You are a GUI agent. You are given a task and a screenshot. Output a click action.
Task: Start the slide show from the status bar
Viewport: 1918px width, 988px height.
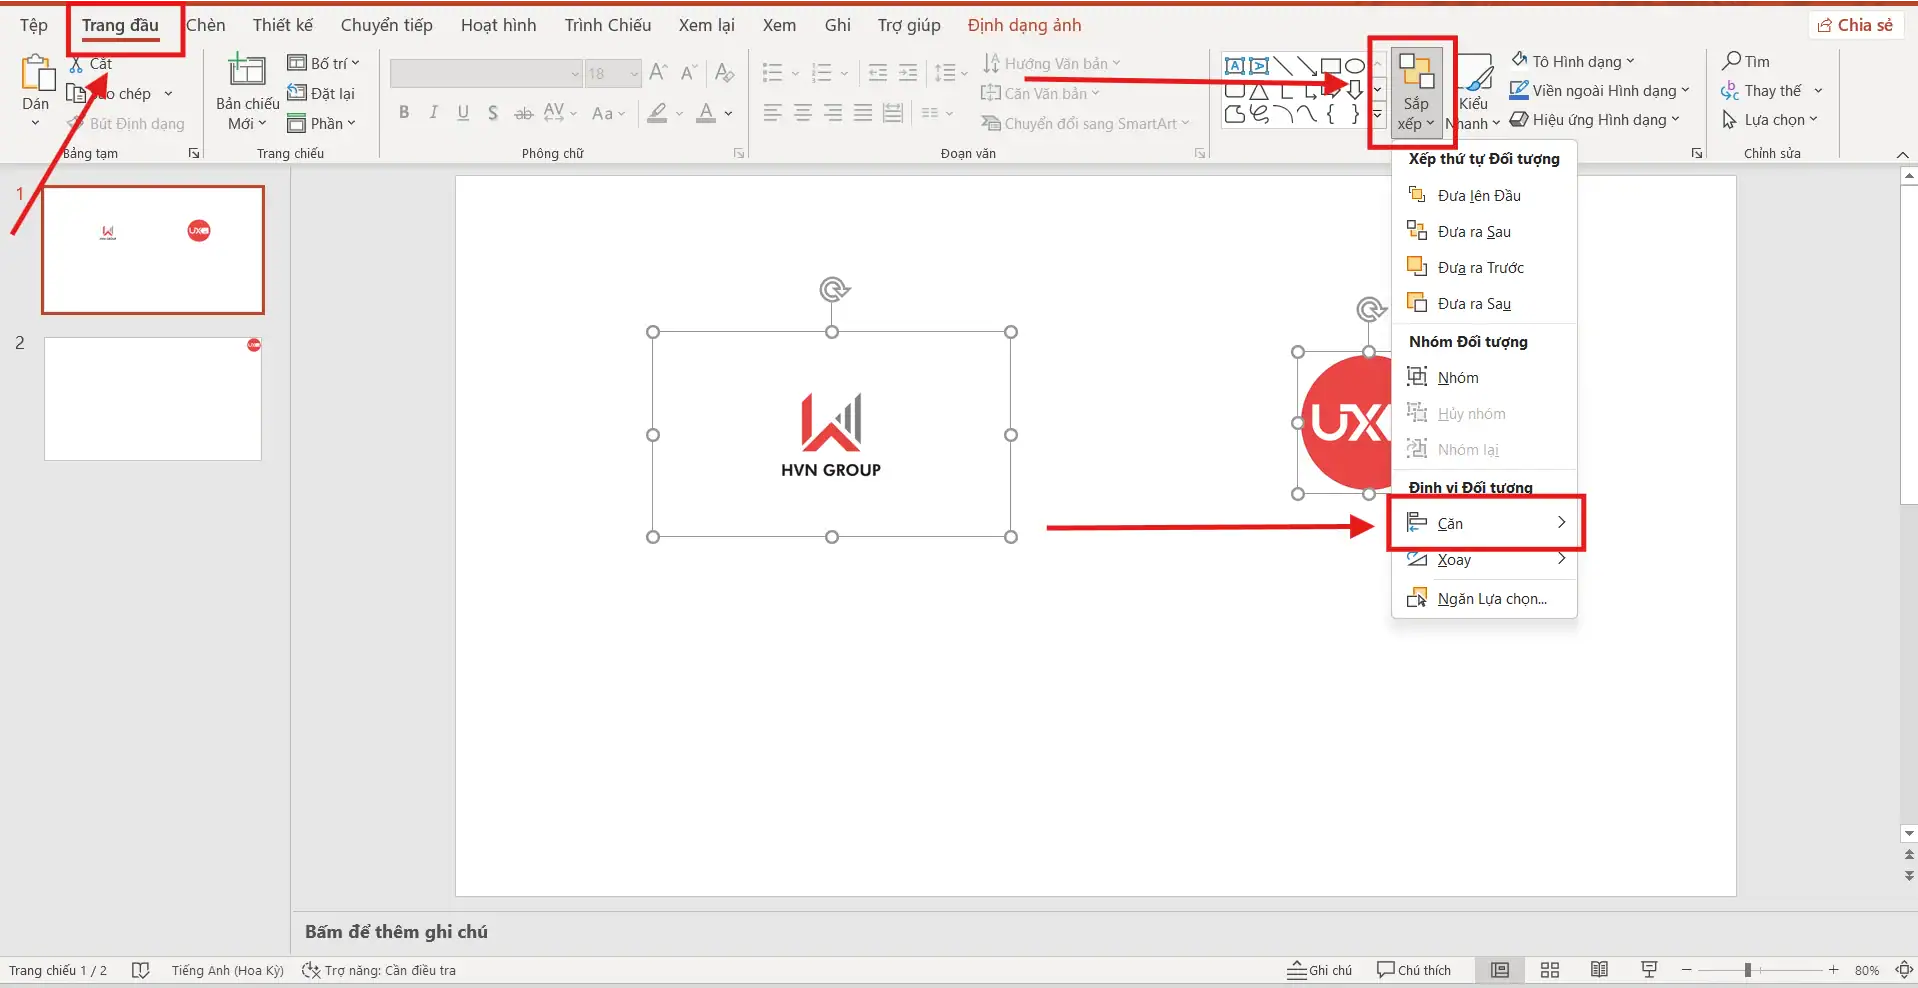pyautogui.click(x=1650, y=970)
